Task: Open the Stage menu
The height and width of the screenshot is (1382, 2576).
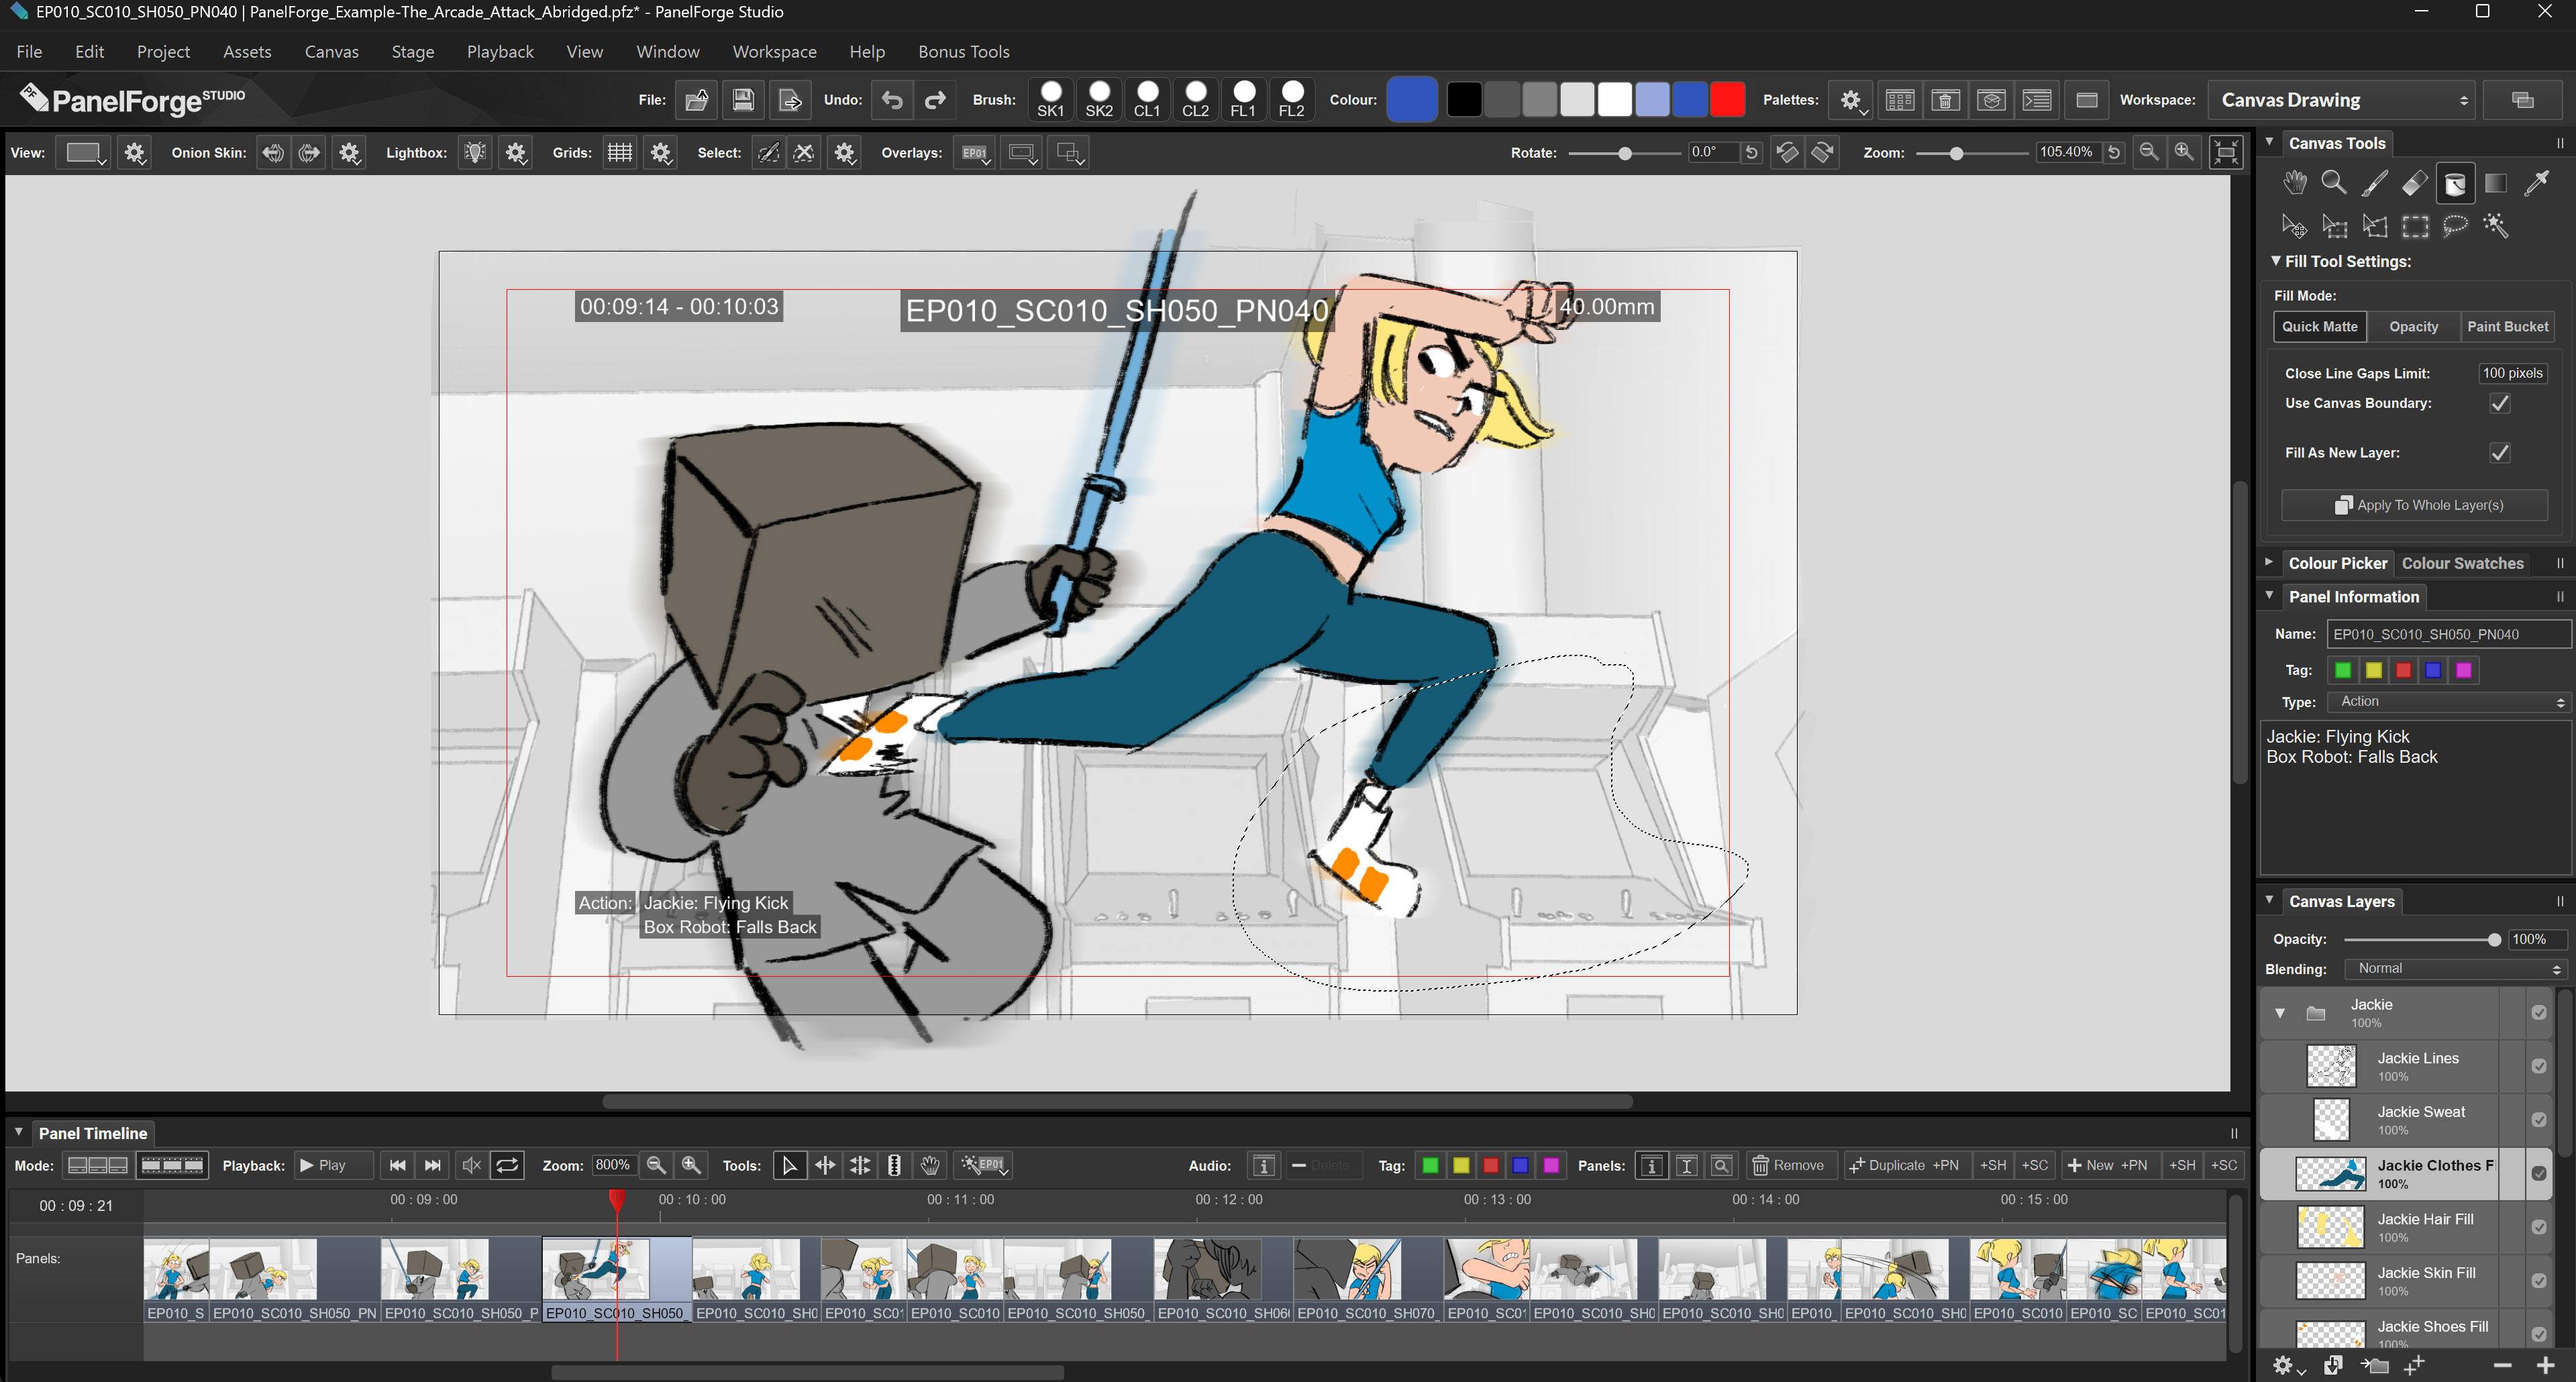Action: [412, 52]
